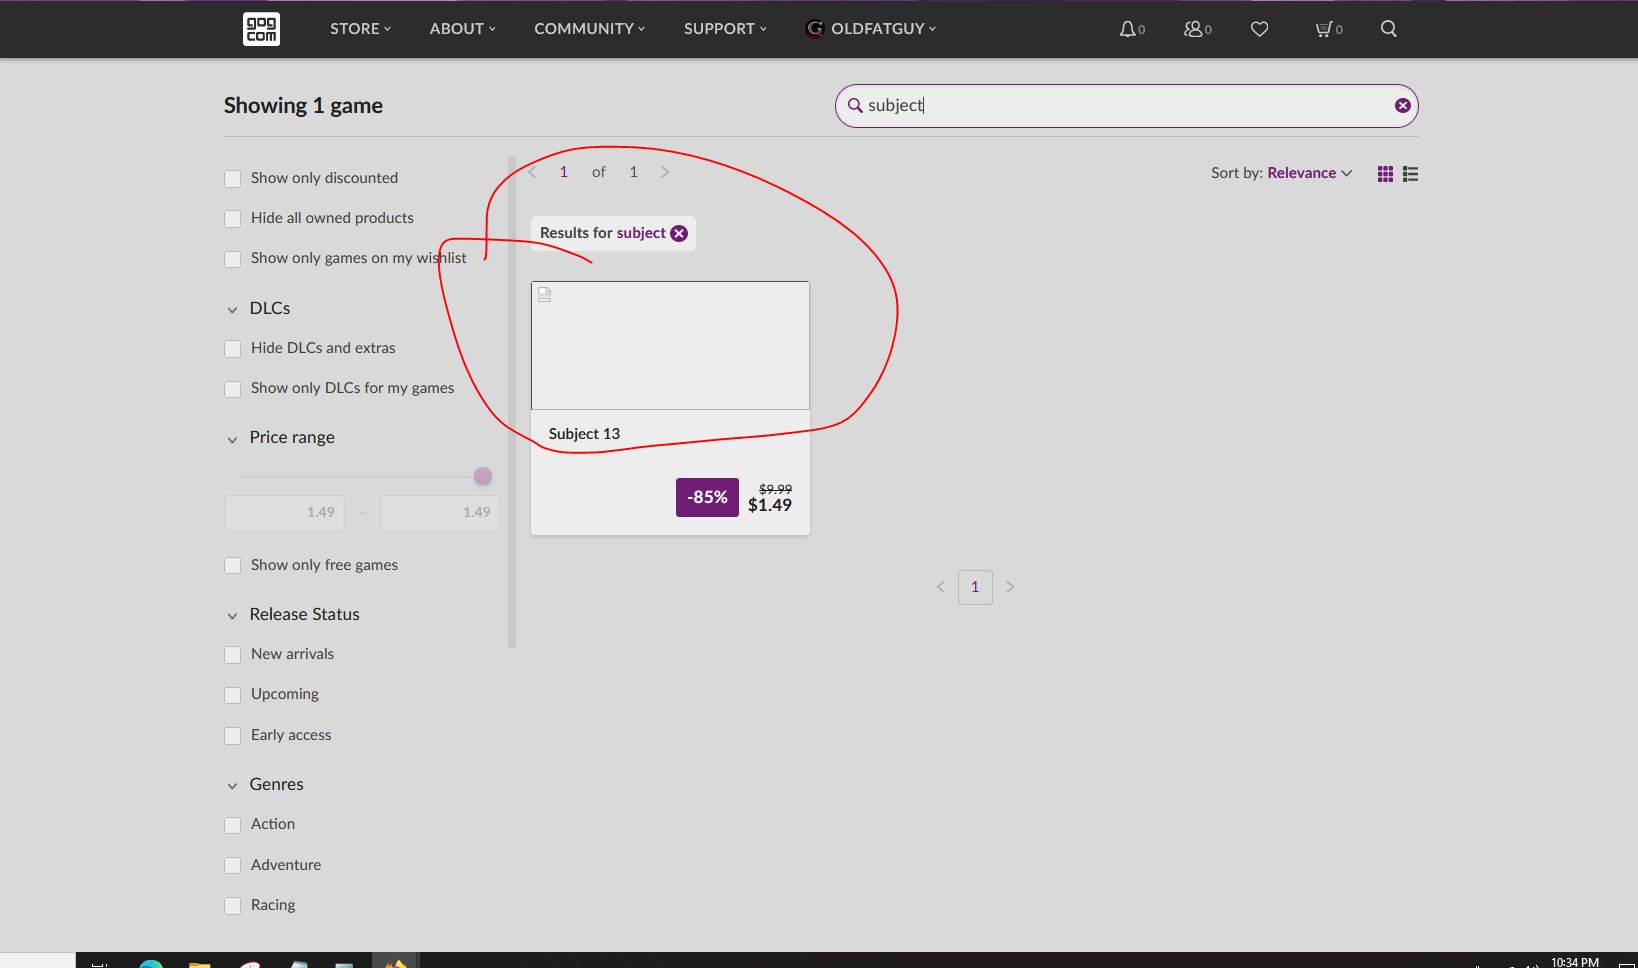Clear the search field with X icon
The image size is (1638, 968).
(x=1403, y=105)
